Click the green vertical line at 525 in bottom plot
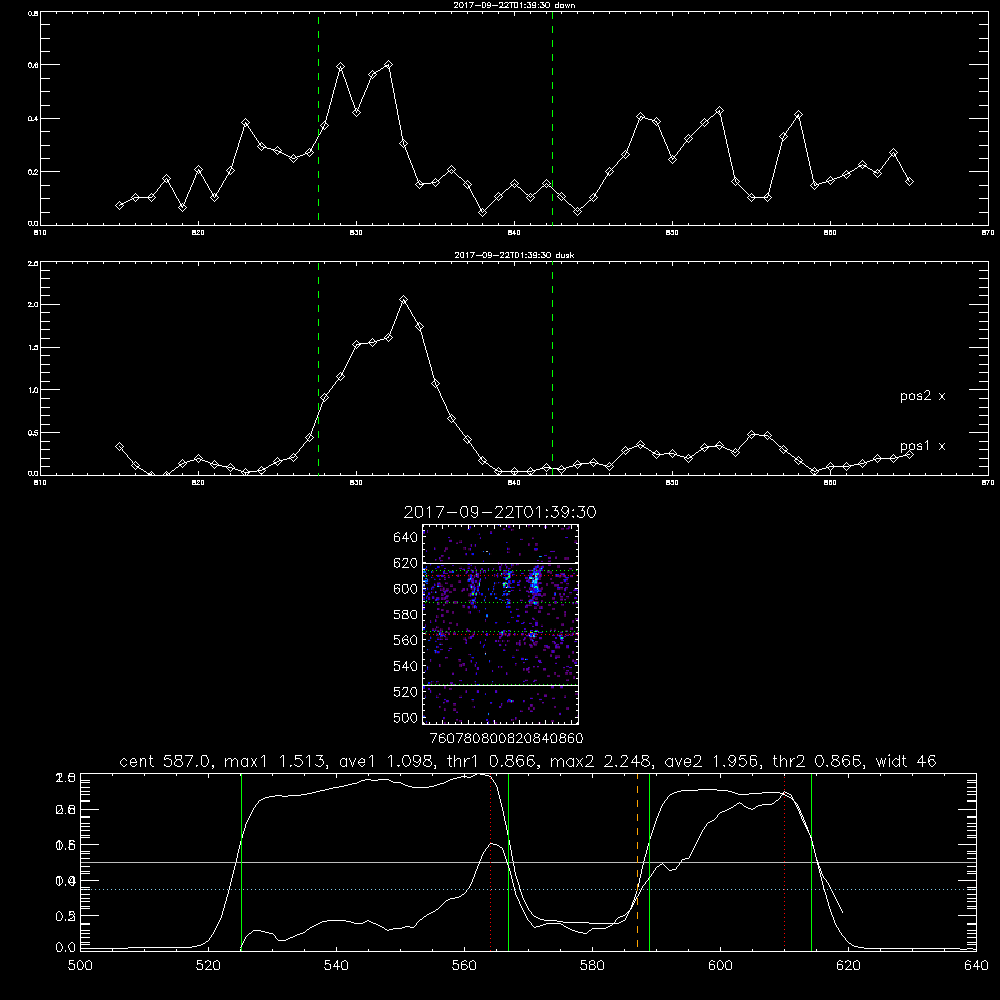The height and width of the screenshot is (1000, 1000). click(242, 862)
